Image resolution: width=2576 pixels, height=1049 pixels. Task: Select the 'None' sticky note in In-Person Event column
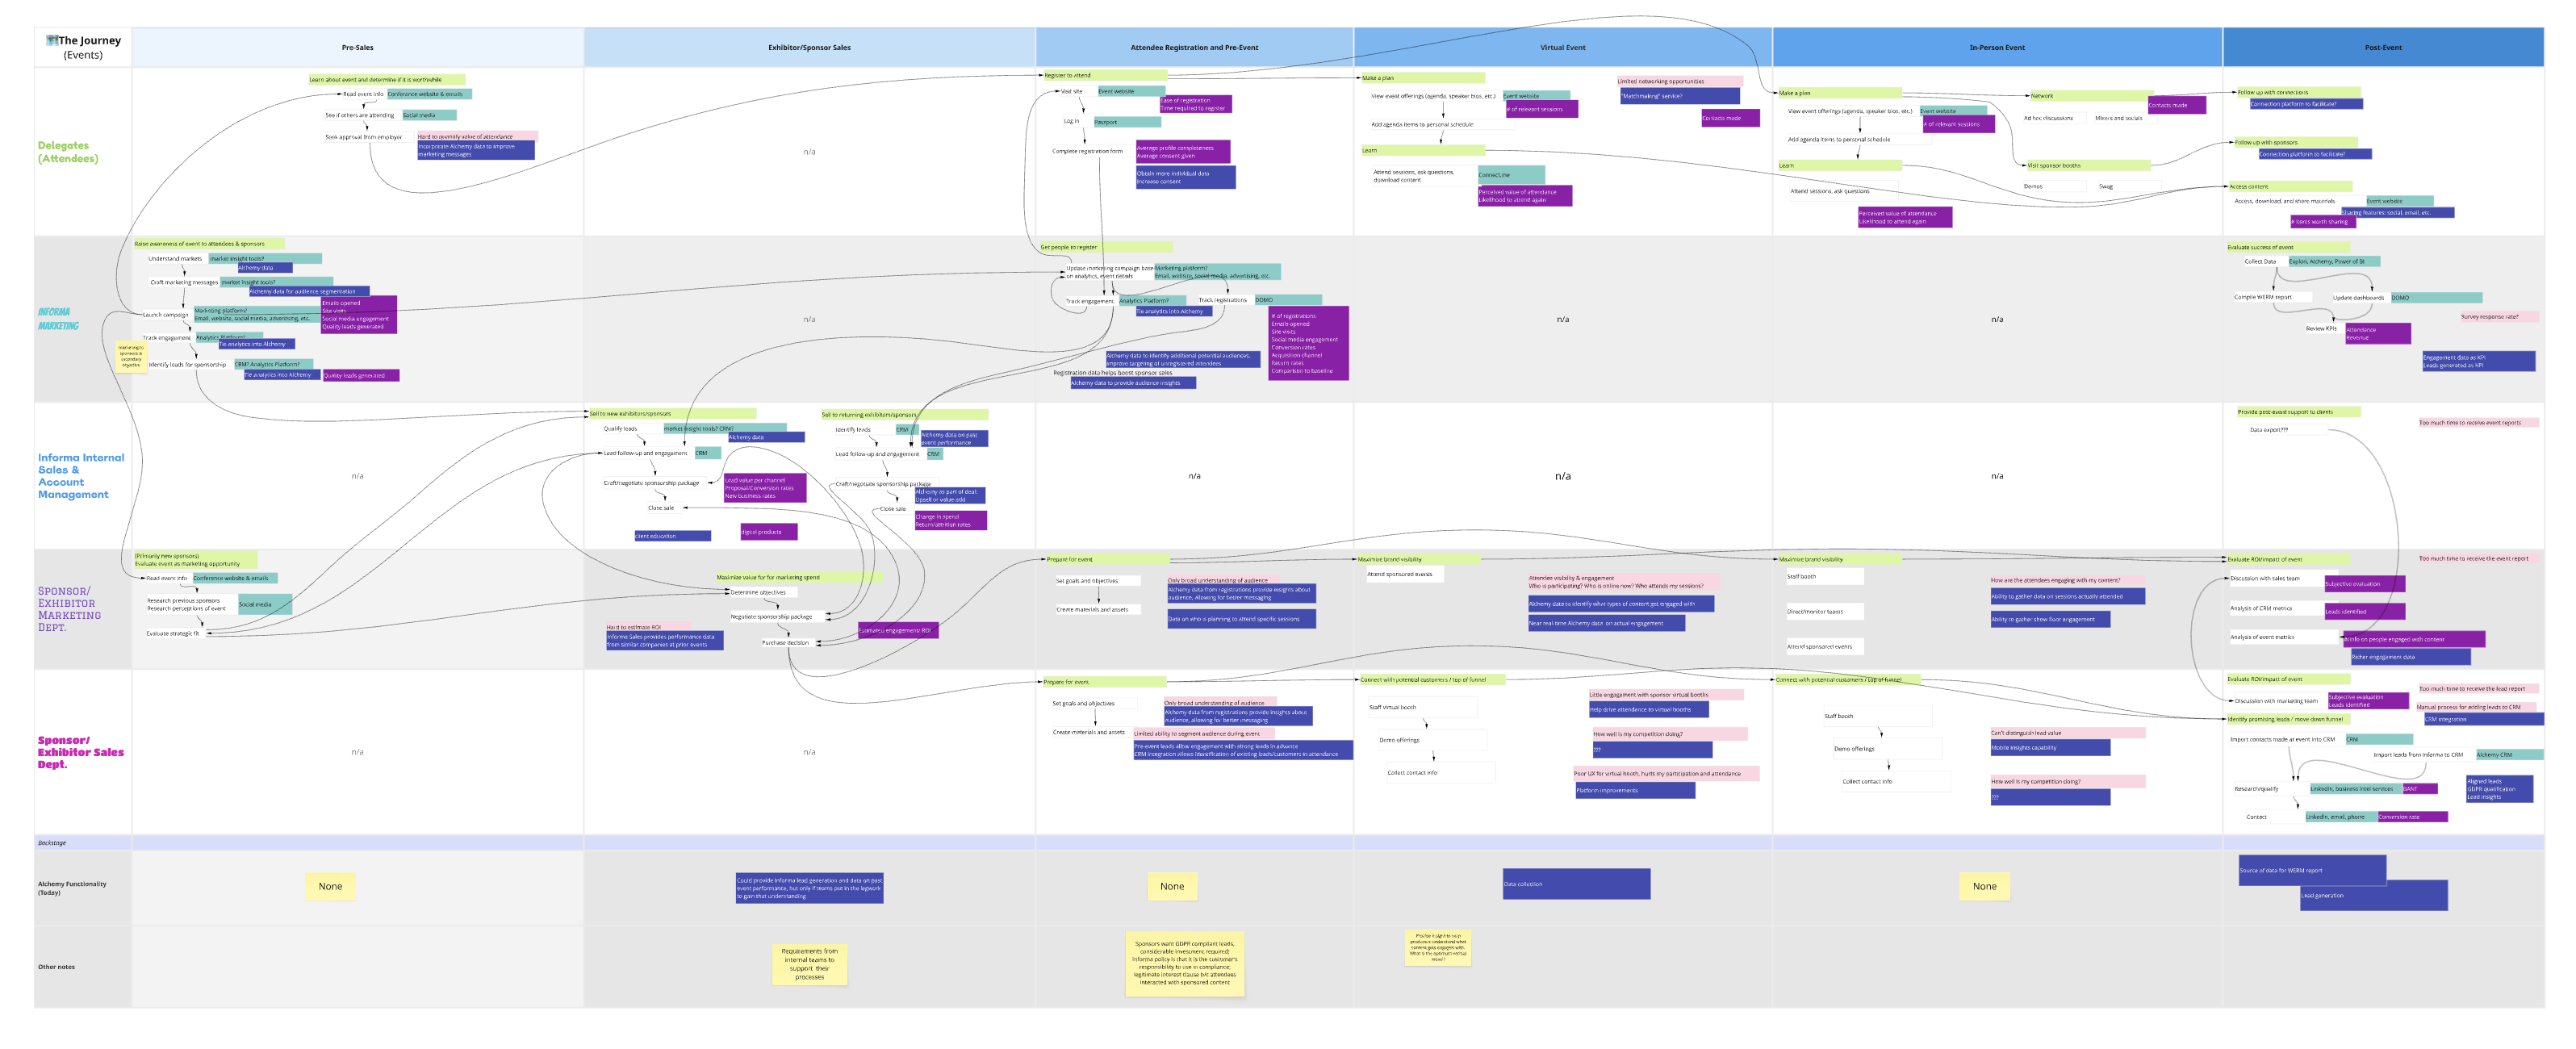1984,886
